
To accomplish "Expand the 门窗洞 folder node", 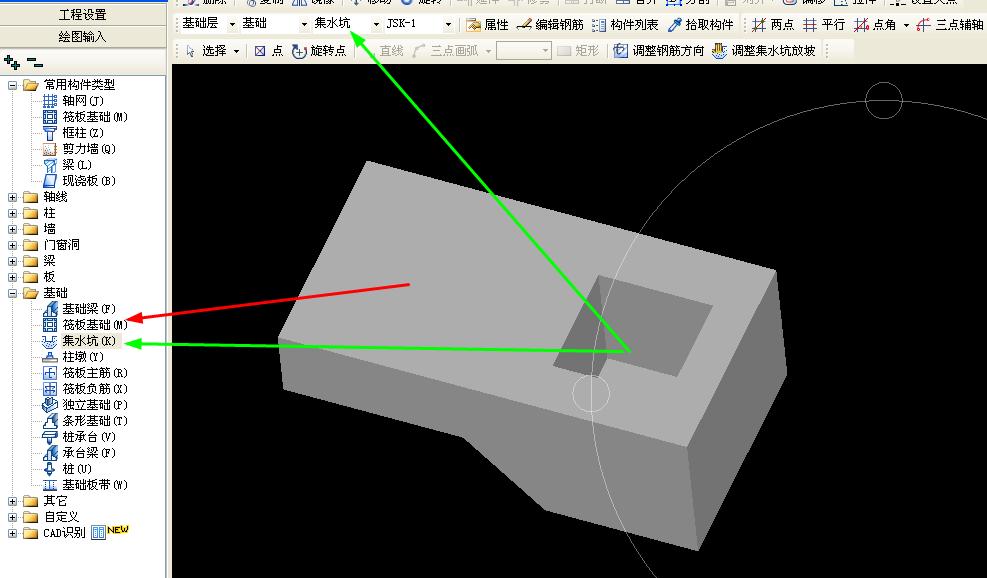I will tap(12, 245).
